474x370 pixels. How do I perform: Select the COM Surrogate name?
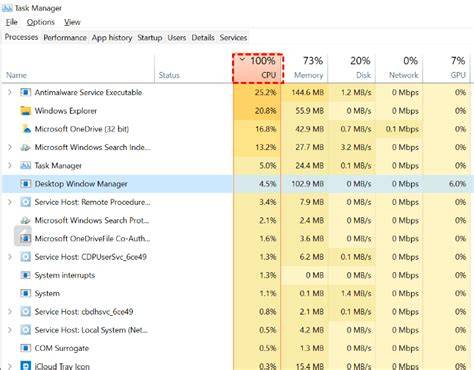click(62, 348)
